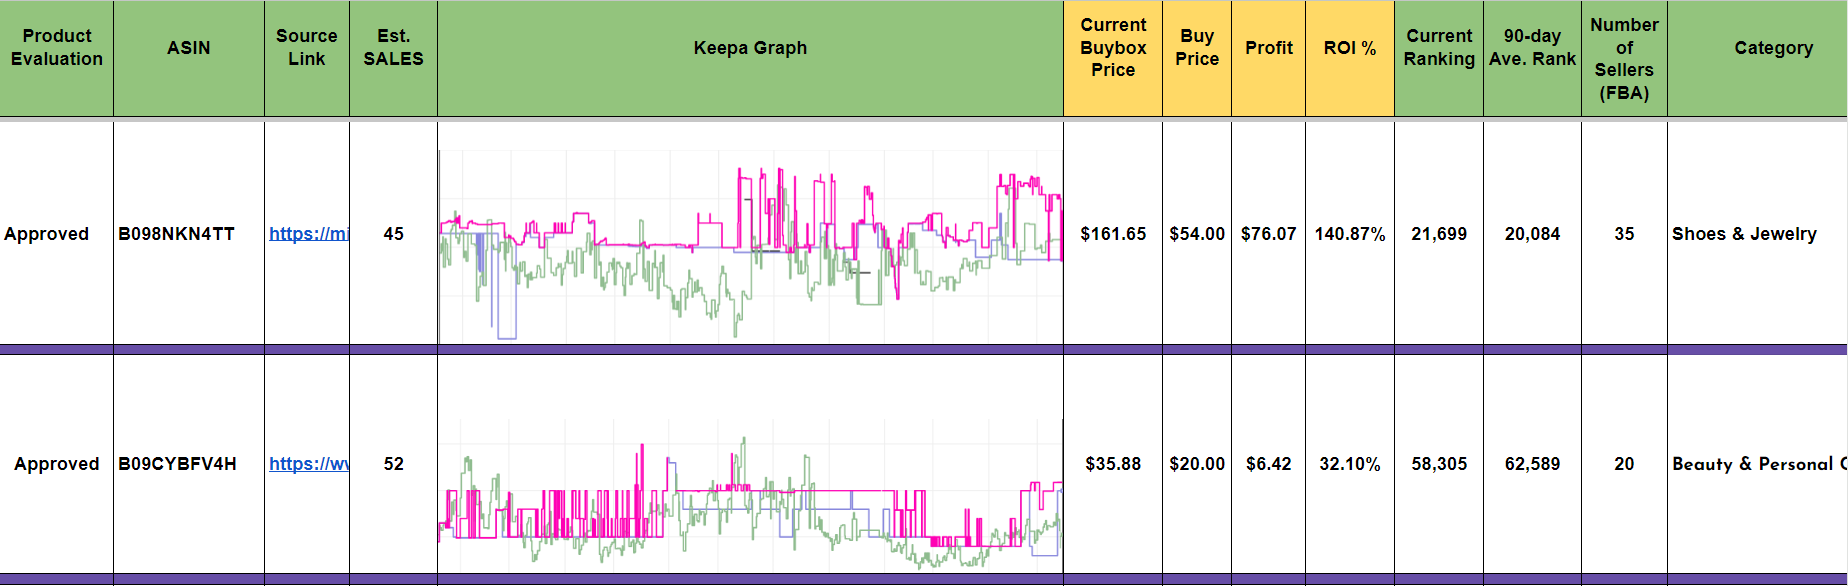Click the $161.65 buybox price cell
Image resolution: width=1848 pixels, height=586 pixels.
pos(1113,234)
